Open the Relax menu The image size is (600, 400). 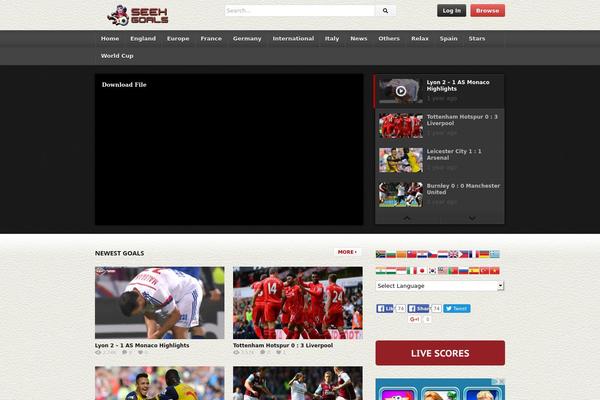[x=420, y=39]
